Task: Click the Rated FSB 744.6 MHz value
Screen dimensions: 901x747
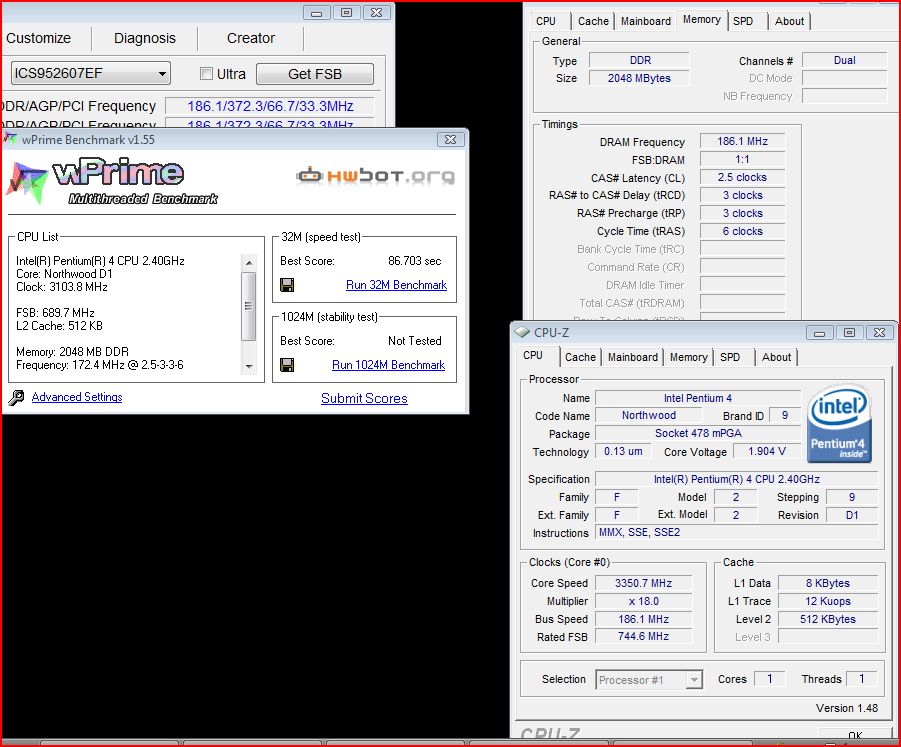Action: [x=644, y=637]
